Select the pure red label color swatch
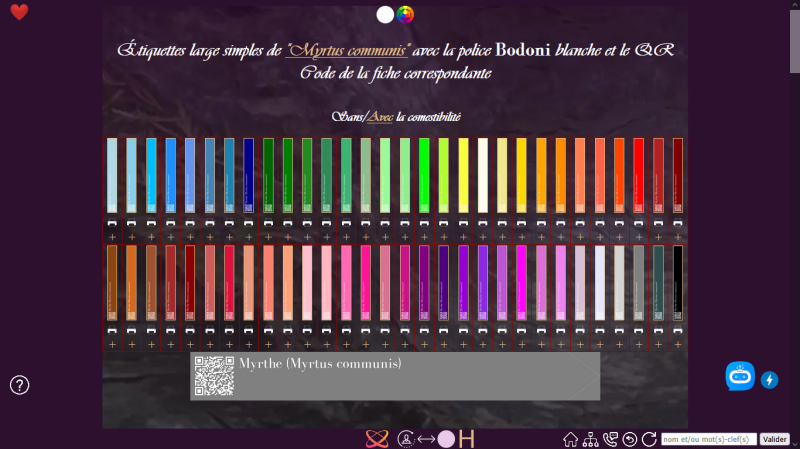800x449 pixels. coord(639,175)
